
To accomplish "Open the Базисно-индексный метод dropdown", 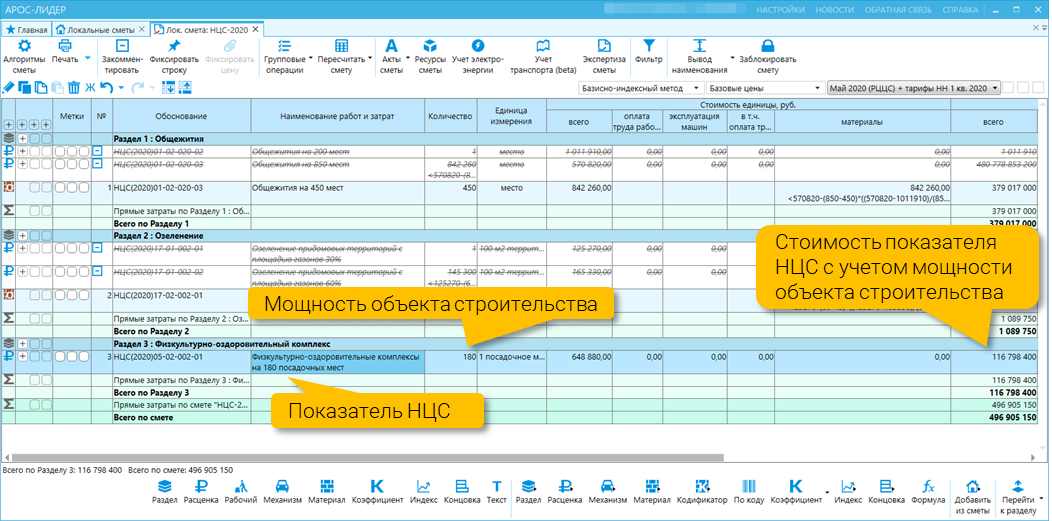I will click(641, 88).
